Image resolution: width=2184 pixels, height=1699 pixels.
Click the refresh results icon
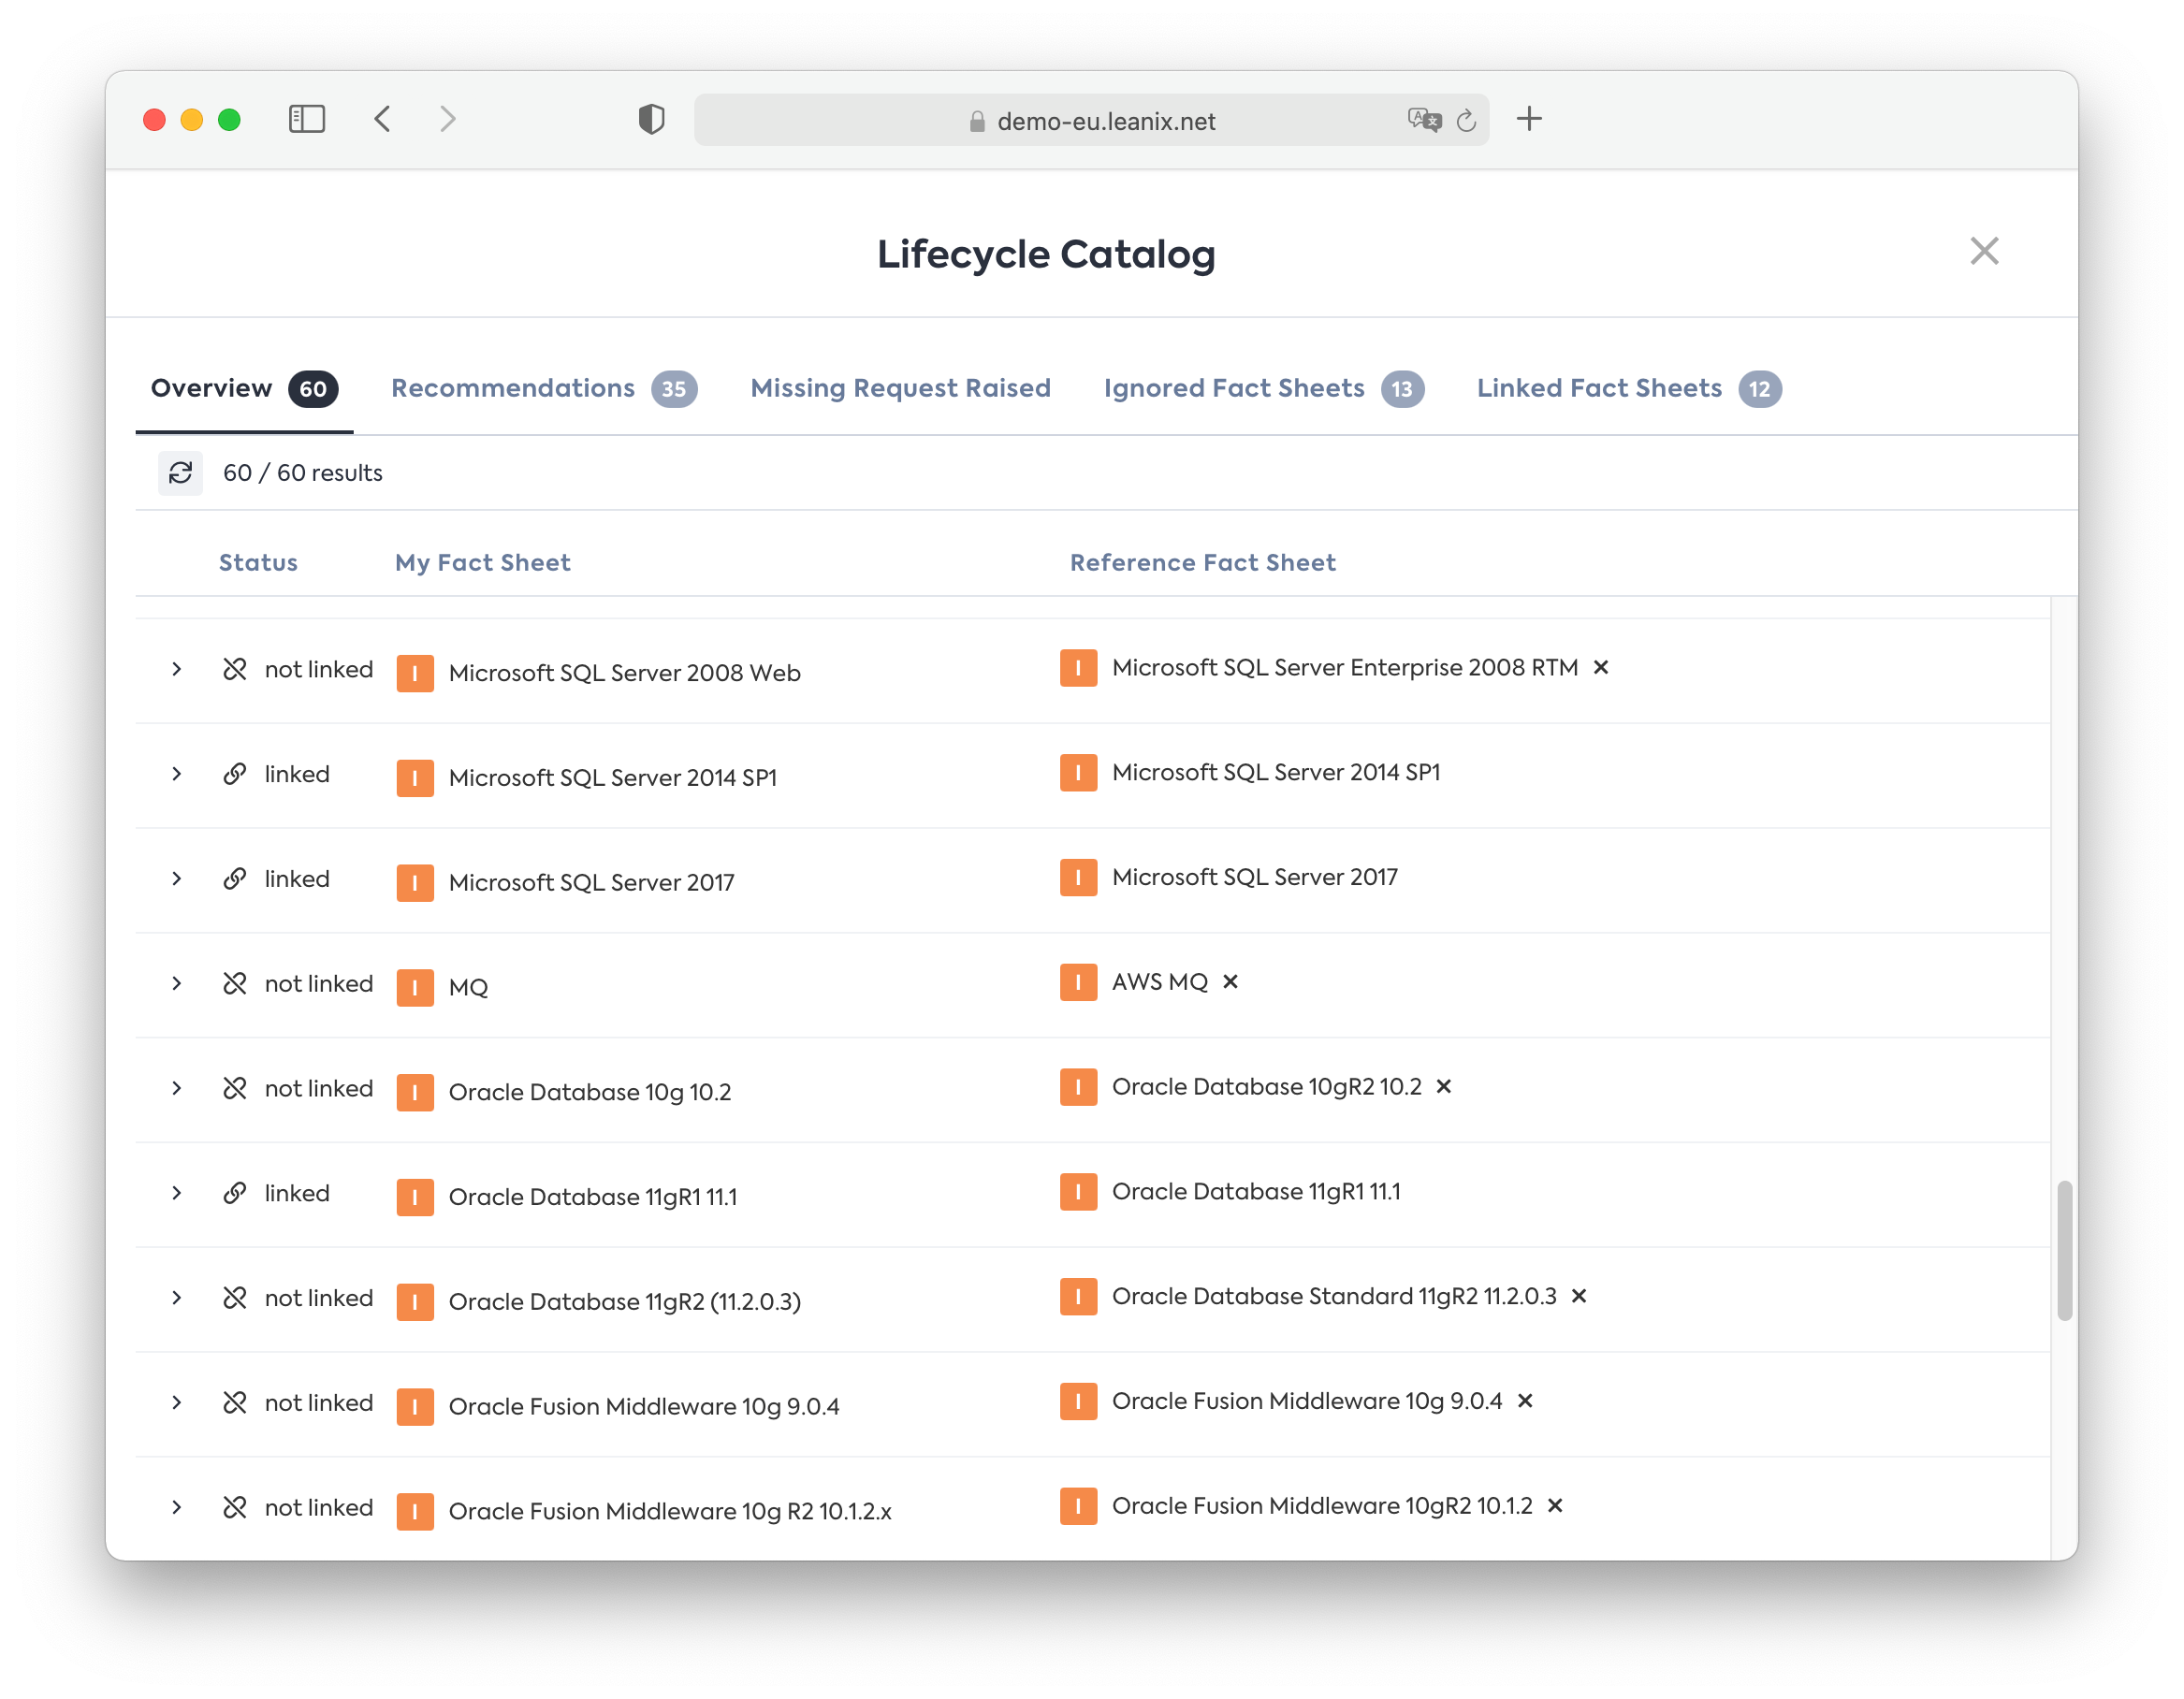click(180, 473)
